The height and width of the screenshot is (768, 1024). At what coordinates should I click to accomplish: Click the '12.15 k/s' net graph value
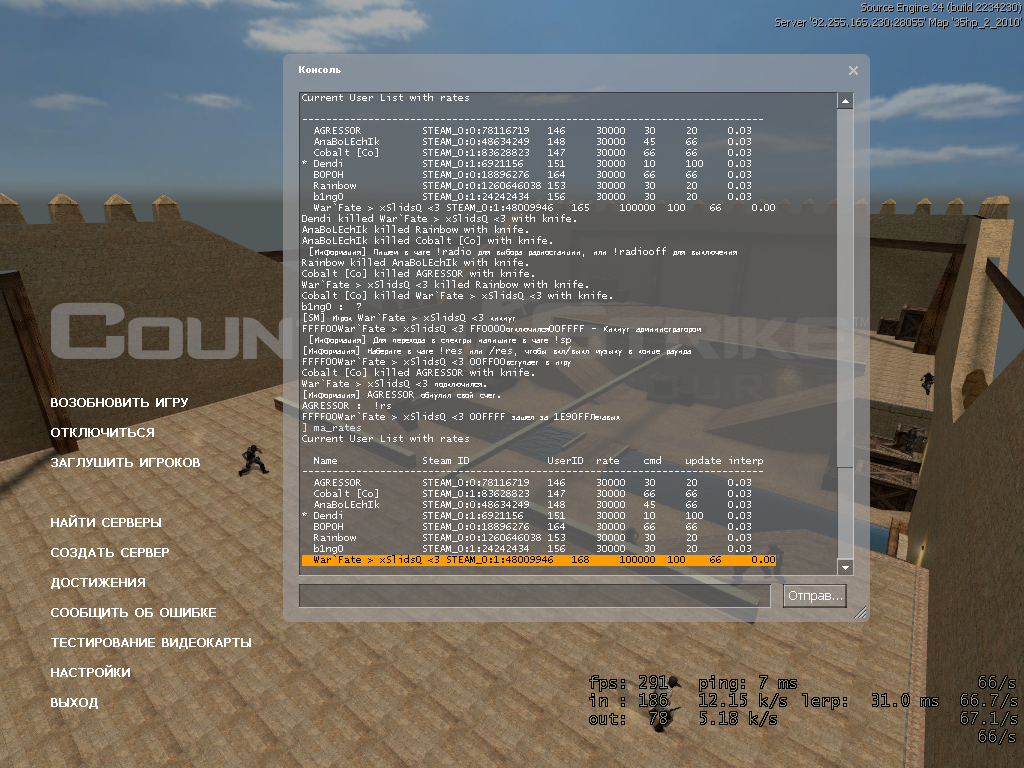pos(743,701)
